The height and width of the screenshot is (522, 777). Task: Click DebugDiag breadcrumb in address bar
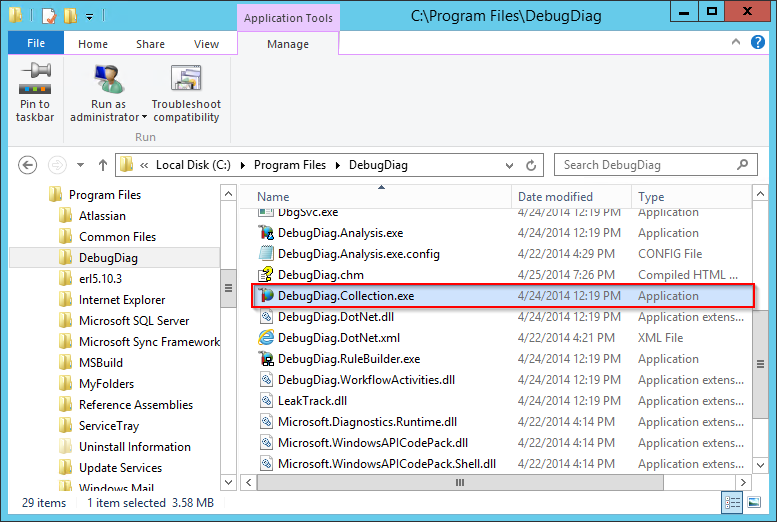[x=378, y=165]
